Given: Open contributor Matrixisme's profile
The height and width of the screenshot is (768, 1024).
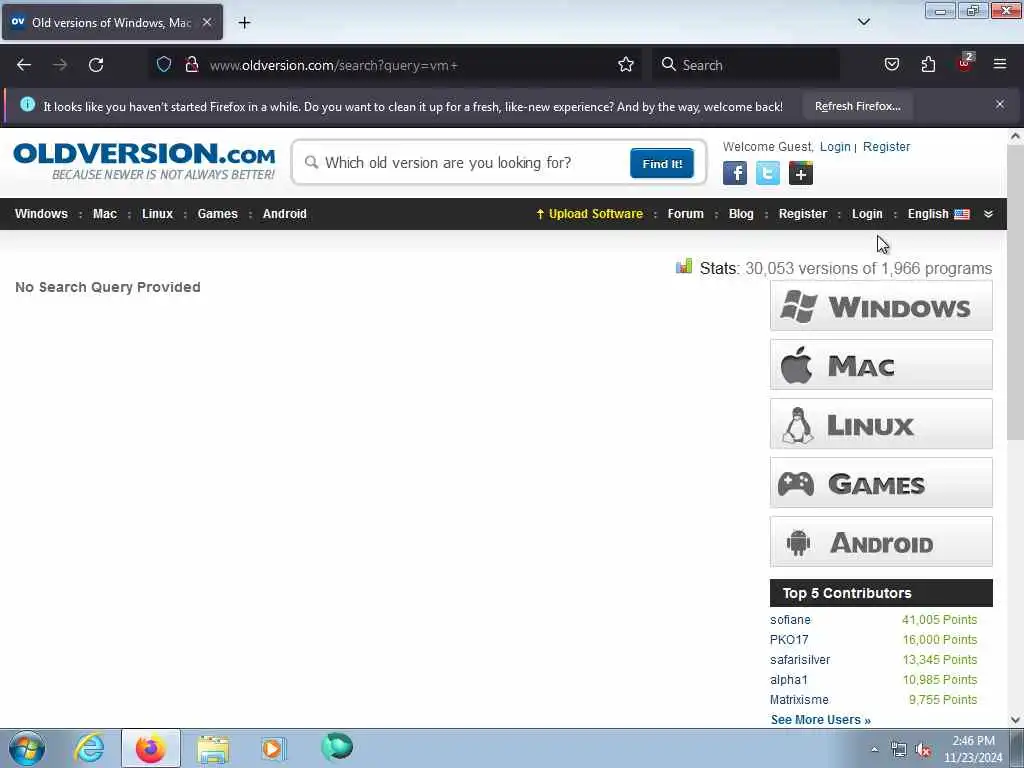Looking at the screenshot, I should pyautogui.click(x=799, y=700).
